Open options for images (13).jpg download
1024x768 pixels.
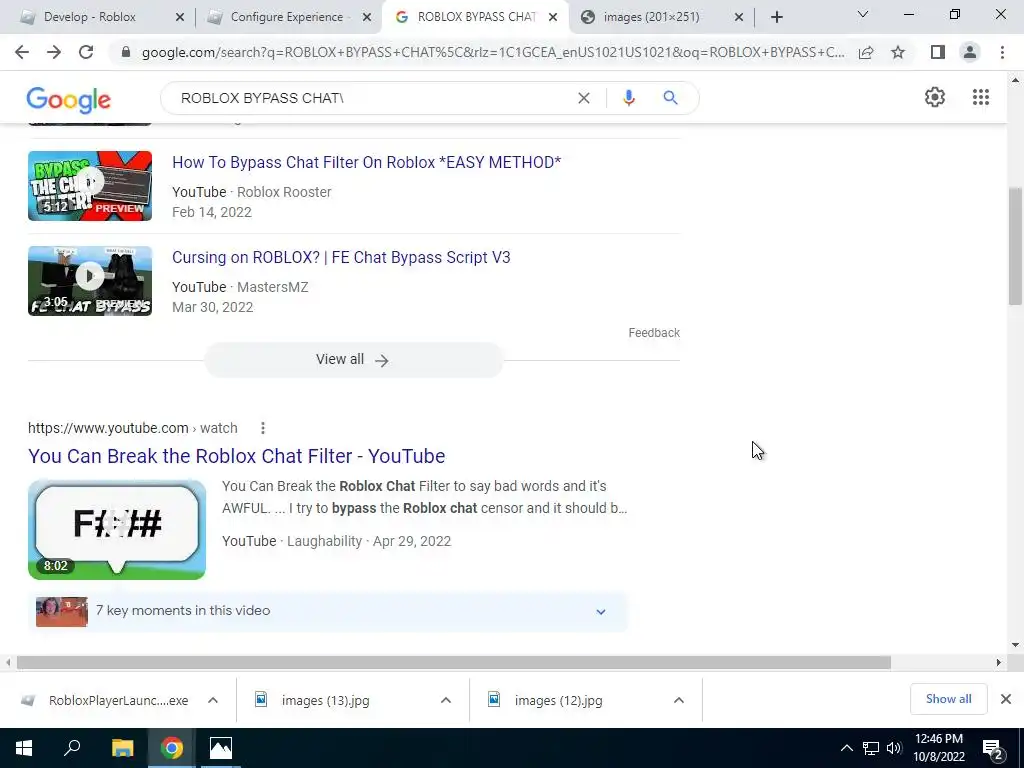(x=446, y=700)
